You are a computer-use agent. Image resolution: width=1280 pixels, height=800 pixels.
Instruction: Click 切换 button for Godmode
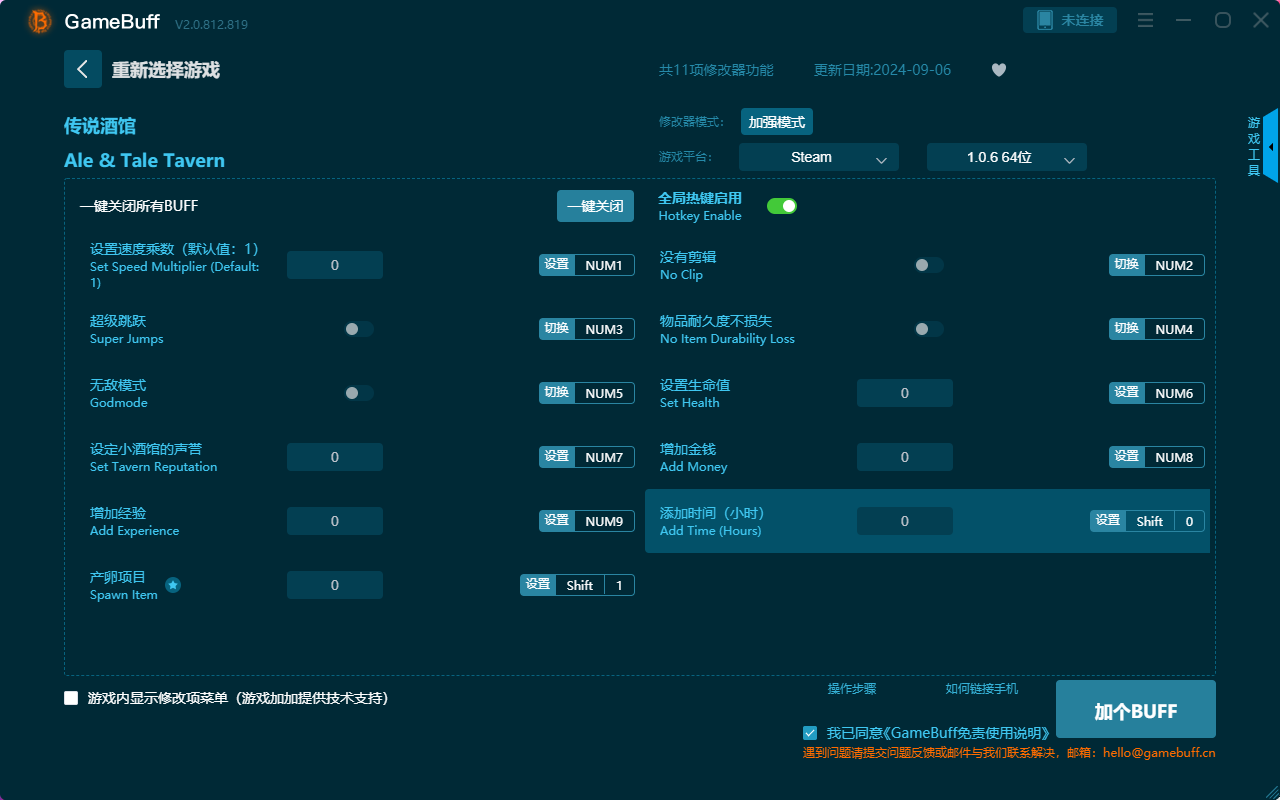(557, 393)
